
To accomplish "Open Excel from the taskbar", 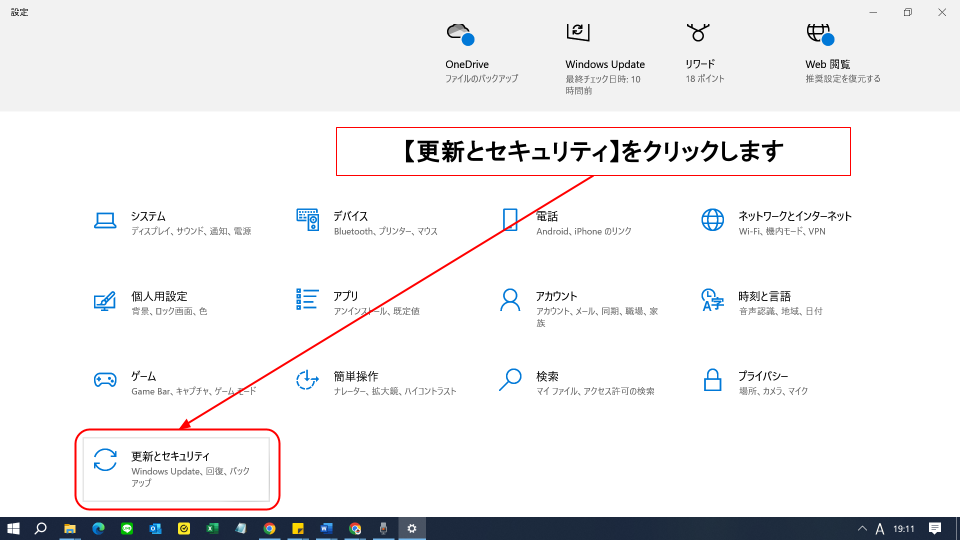I will [212, 528].
